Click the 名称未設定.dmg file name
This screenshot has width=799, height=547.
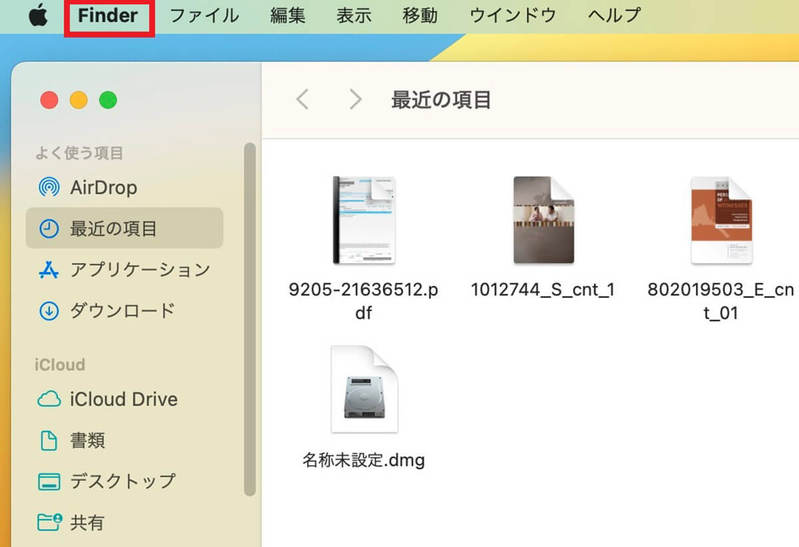(x=363, y=460)
